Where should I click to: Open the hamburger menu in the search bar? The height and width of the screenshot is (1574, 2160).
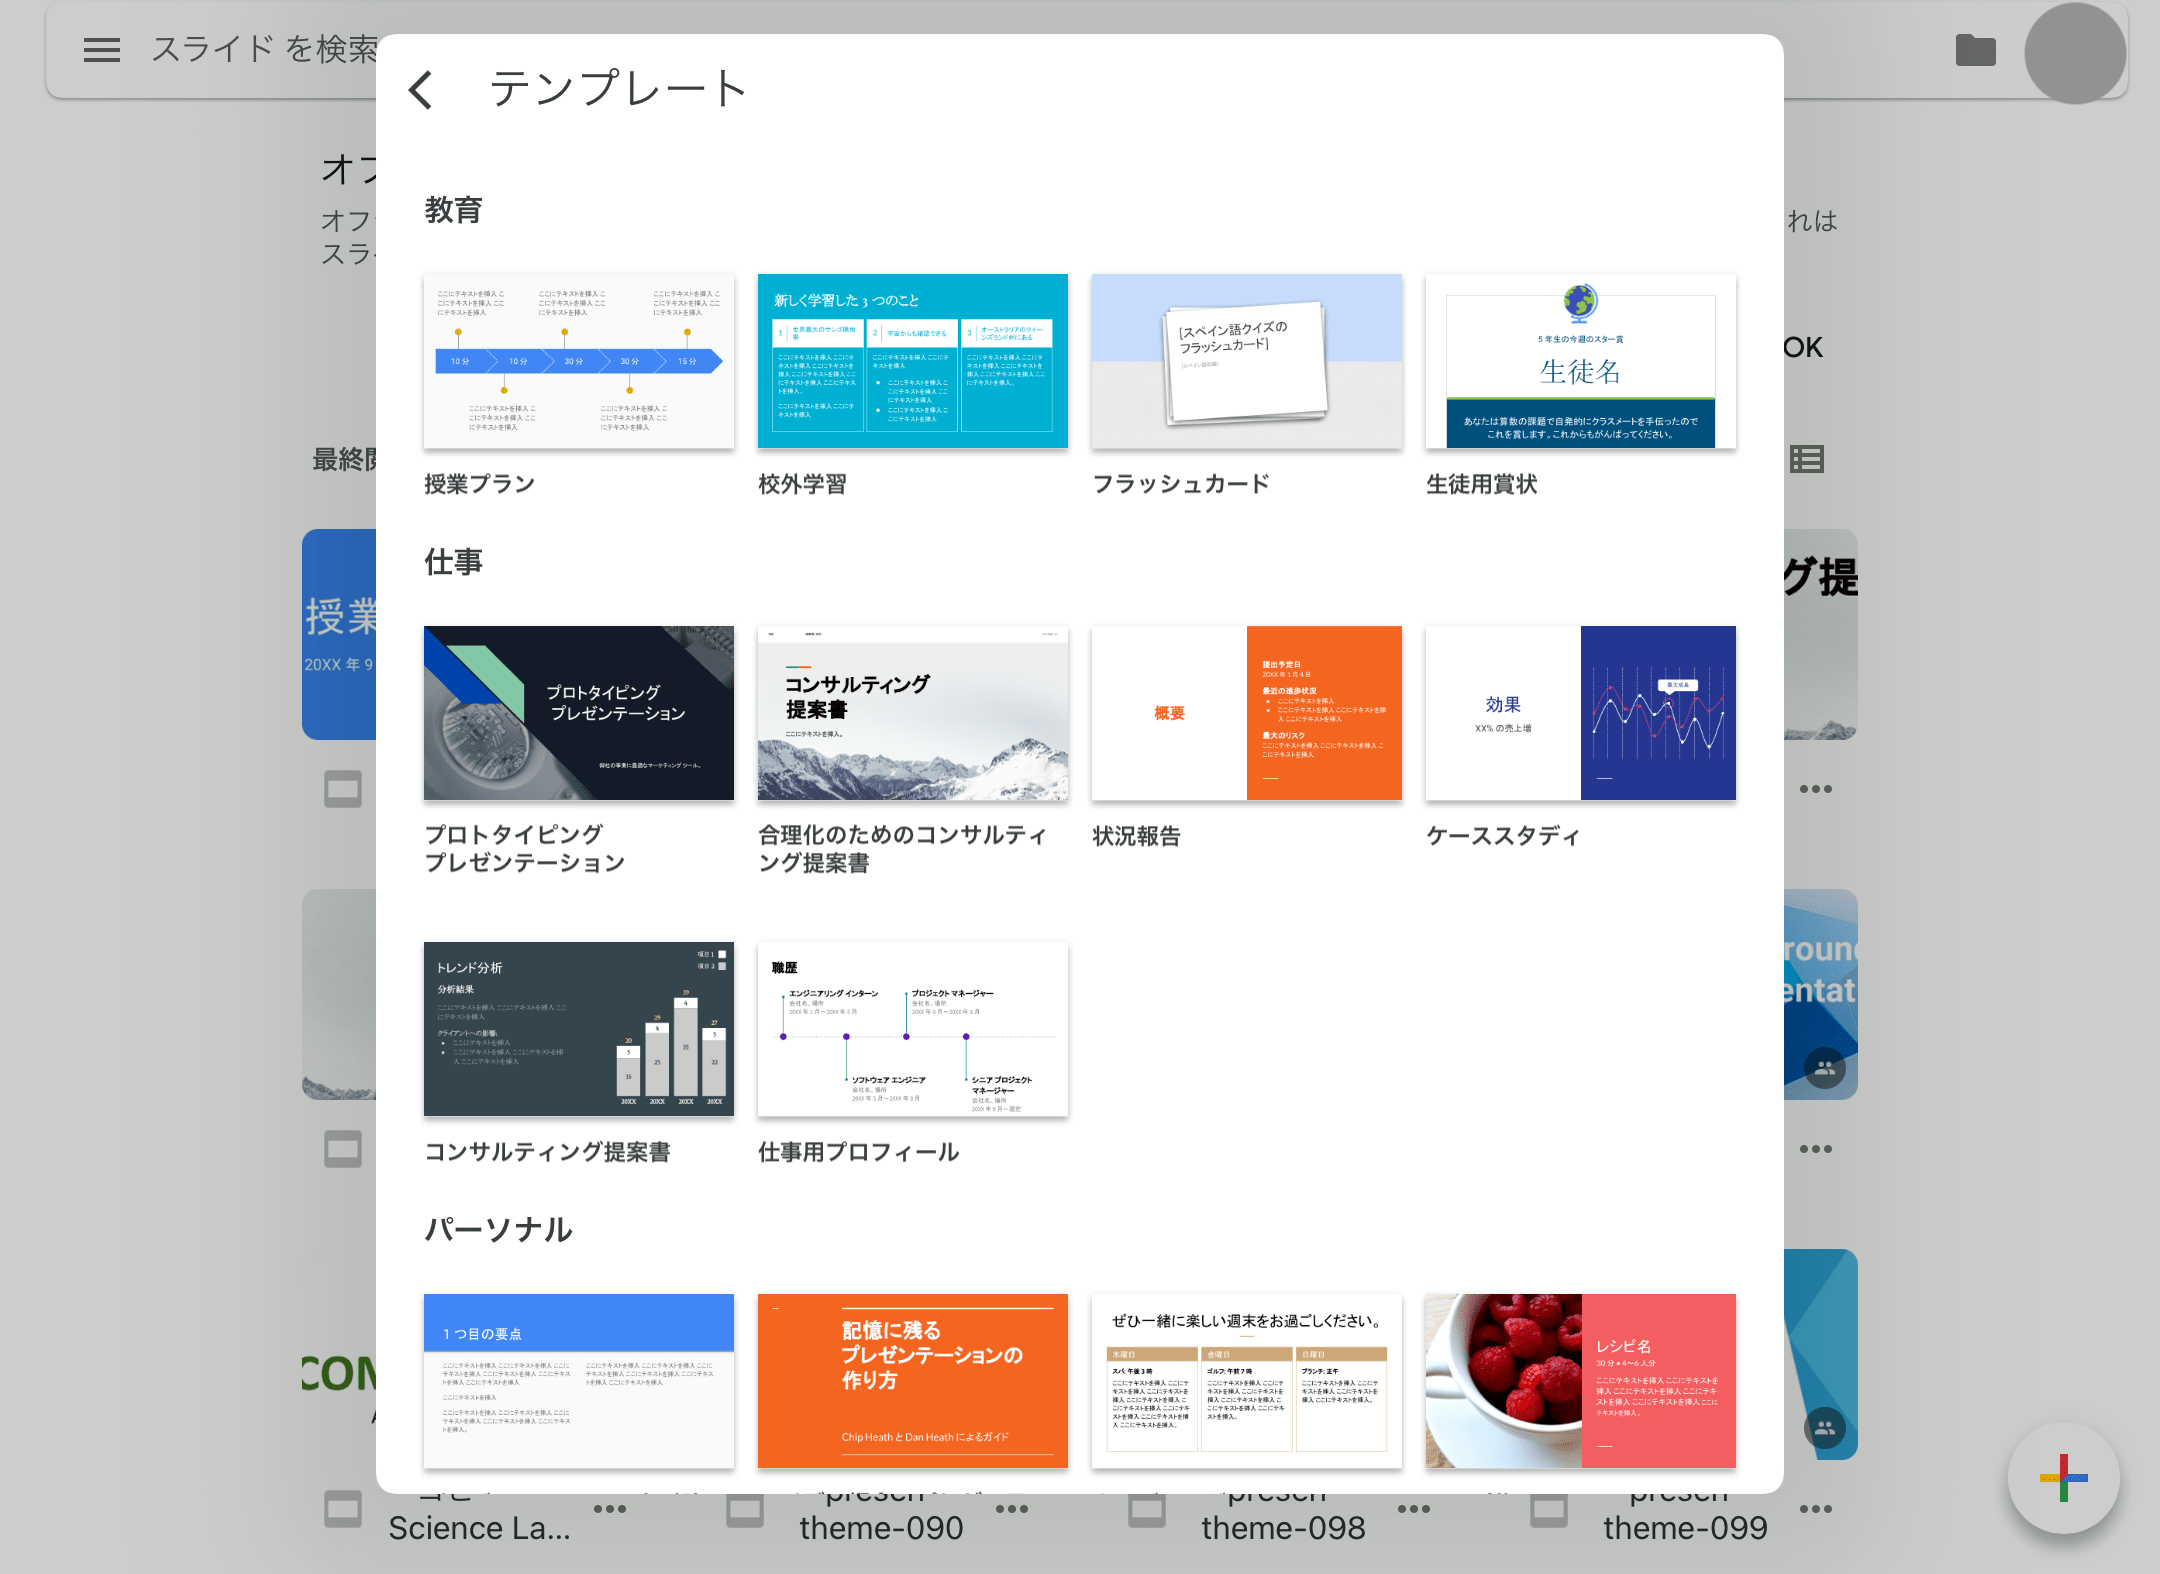click(102, 49)
